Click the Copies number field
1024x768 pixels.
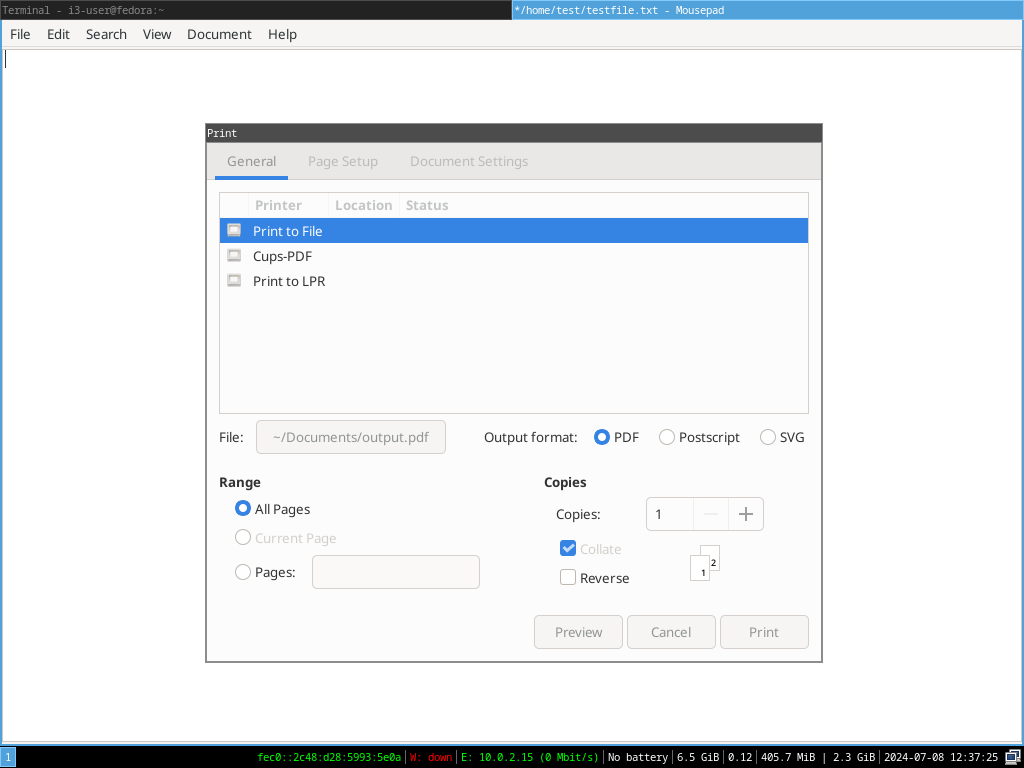point(669,514)
